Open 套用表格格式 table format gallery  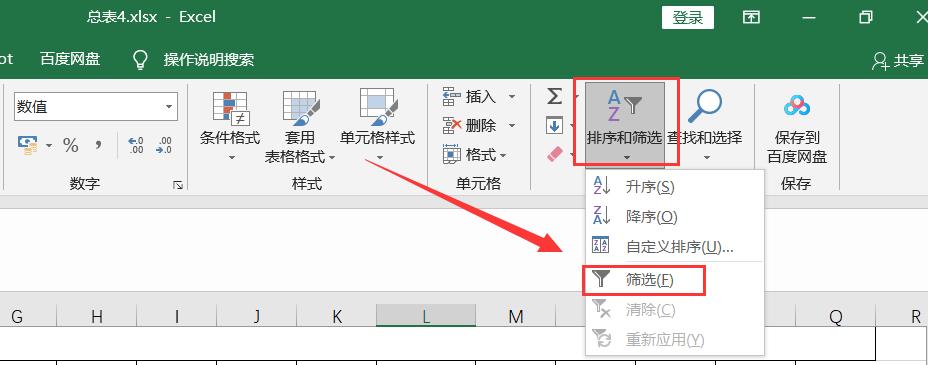pyautogui.click(x=299, y=126)
